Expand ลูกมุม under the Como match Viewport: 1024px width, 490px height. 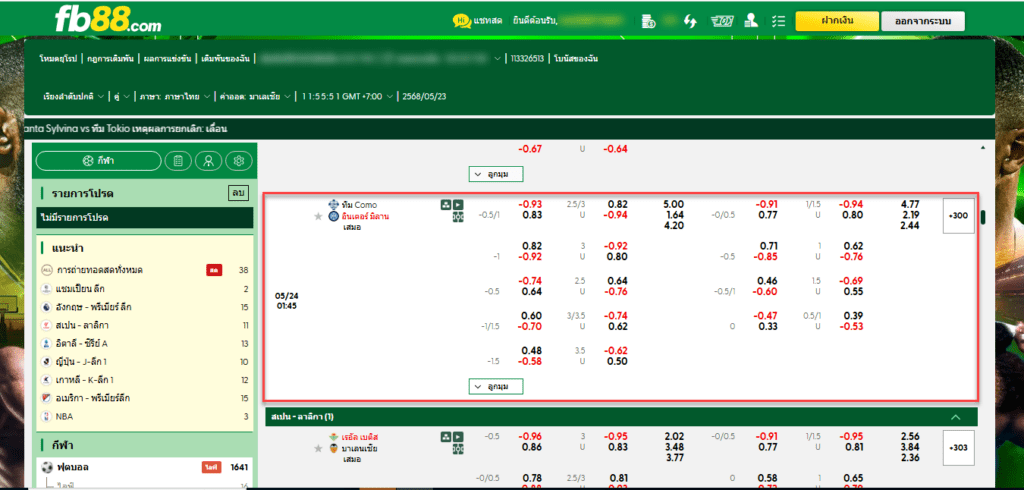click(x=496, y=387)
